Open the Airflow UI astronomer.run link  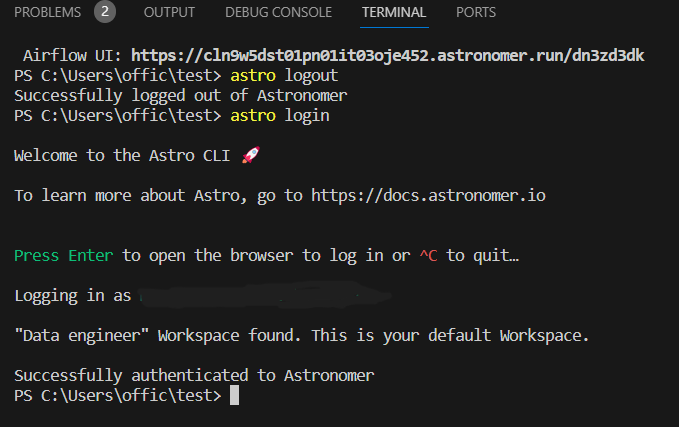pyautogui.click(x=388, y=55)
